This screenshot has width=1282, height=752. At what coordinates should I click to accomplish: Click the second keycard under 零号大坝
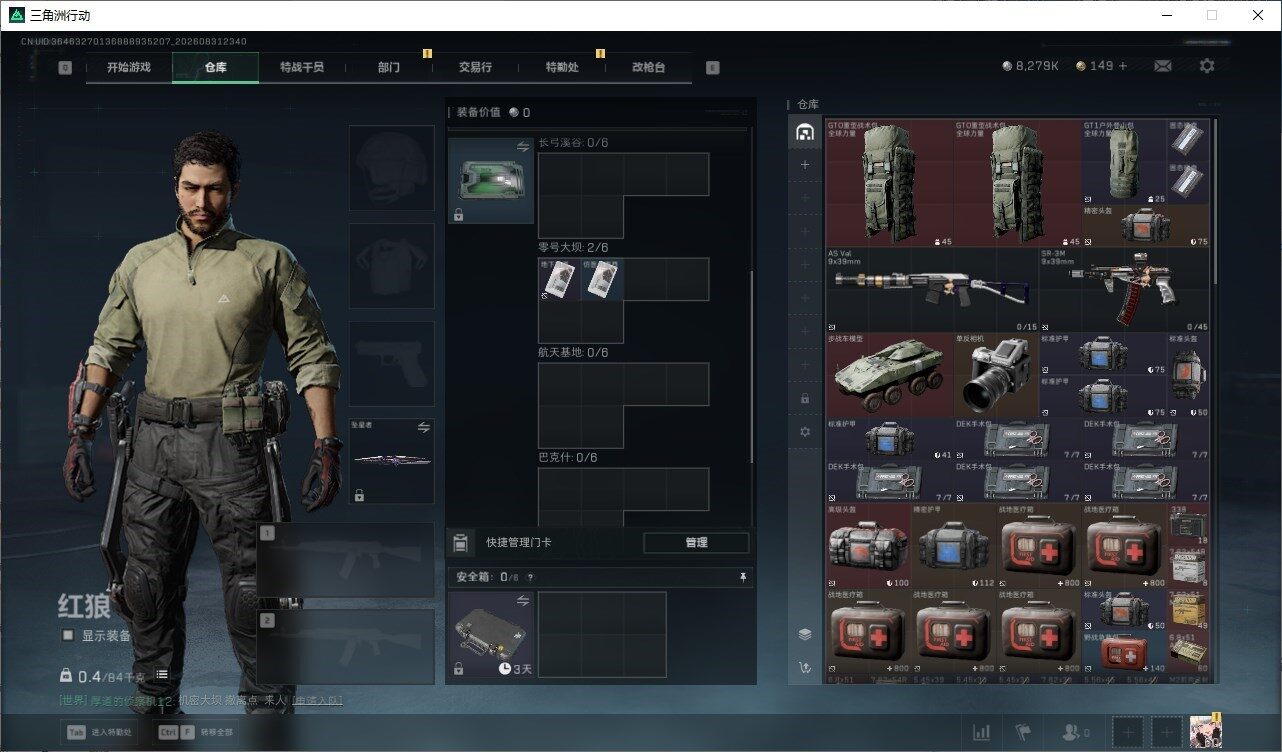[x=603, y=280]
